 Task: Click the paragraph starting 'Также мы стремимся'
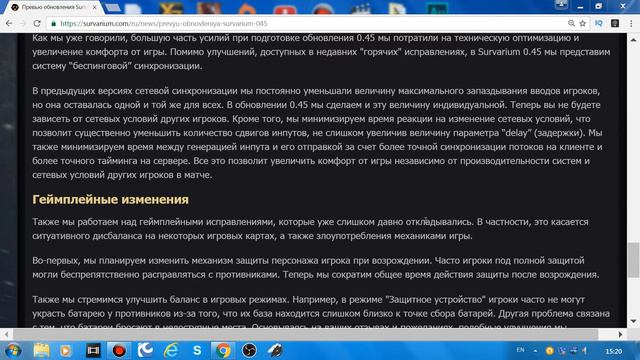pos(321,311)
